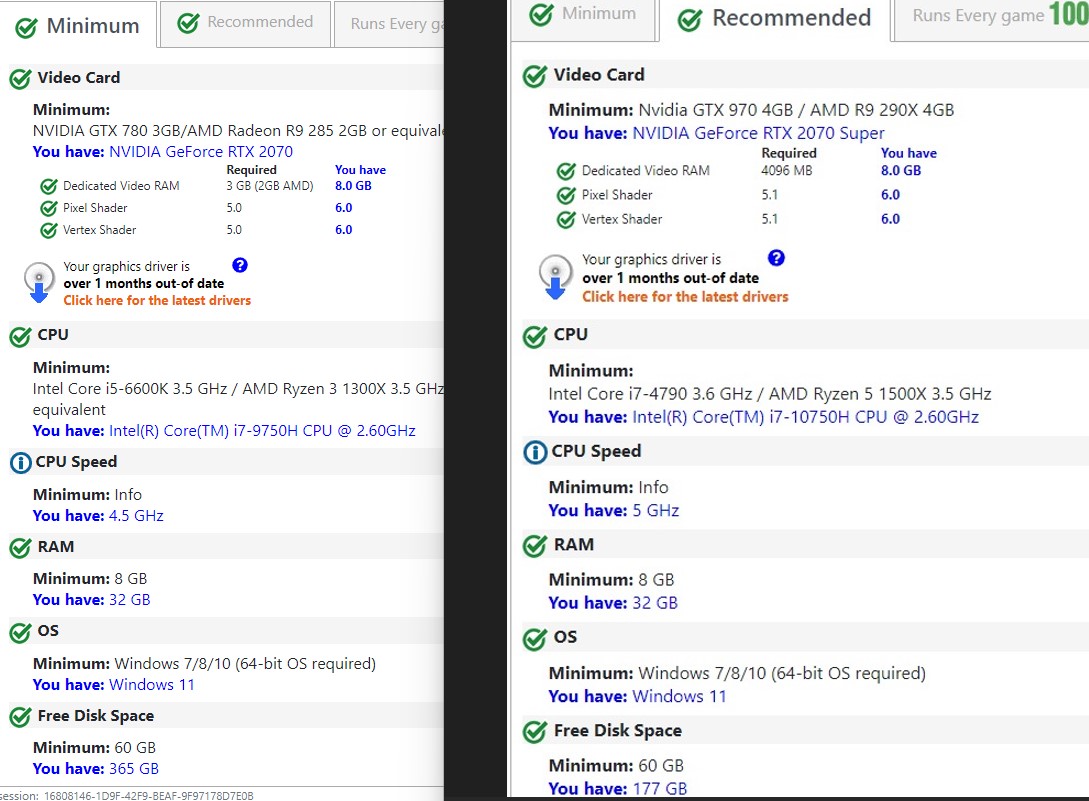
Task: Click Windows 11 value in right panel
Action: click(x=679, y=696)
